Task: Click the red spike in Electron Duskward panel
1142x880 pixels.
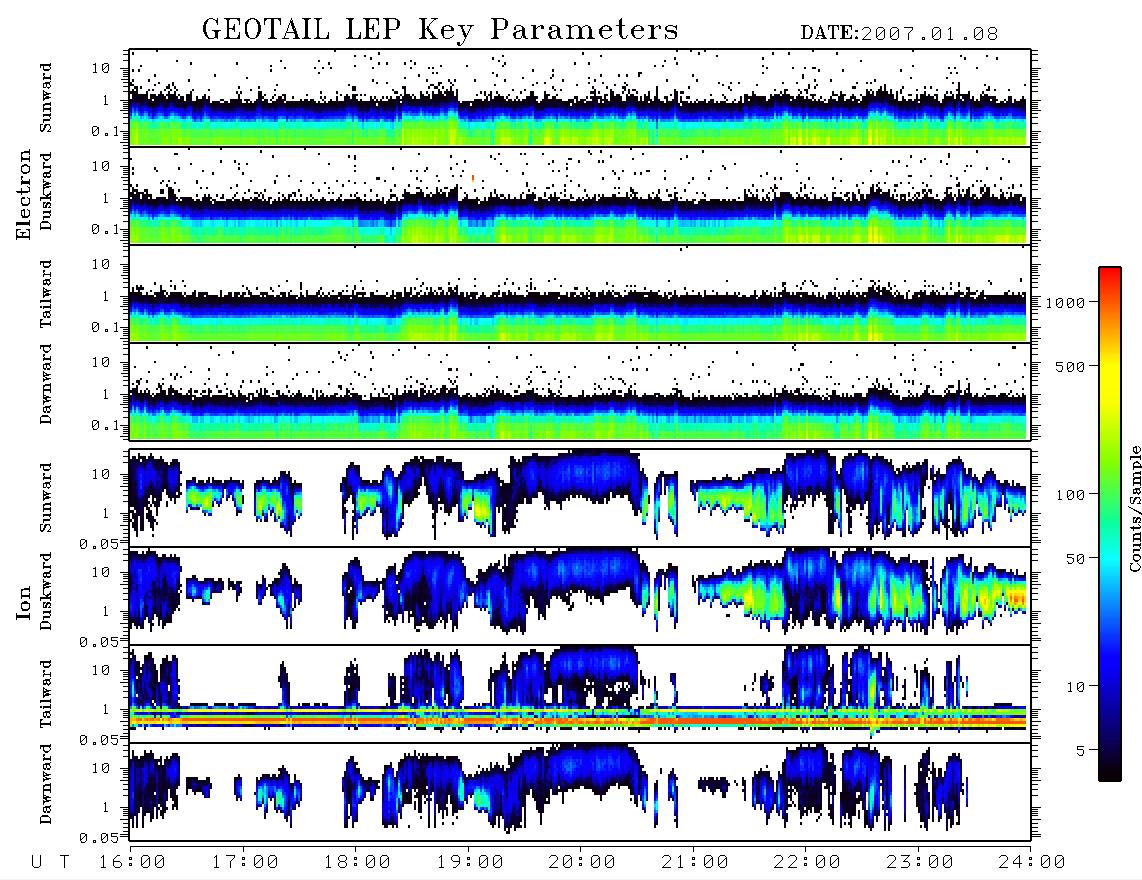Action: click(473, 177)
